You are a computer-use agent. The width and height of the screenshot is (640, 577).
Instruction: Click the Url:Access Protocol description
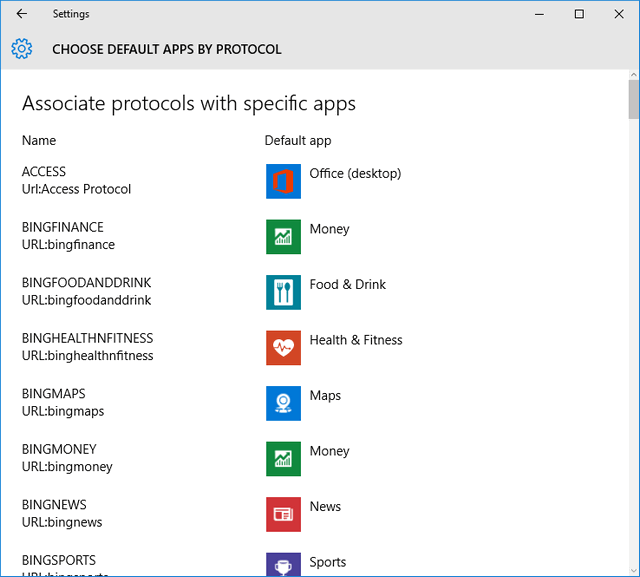tap(76, 189)
